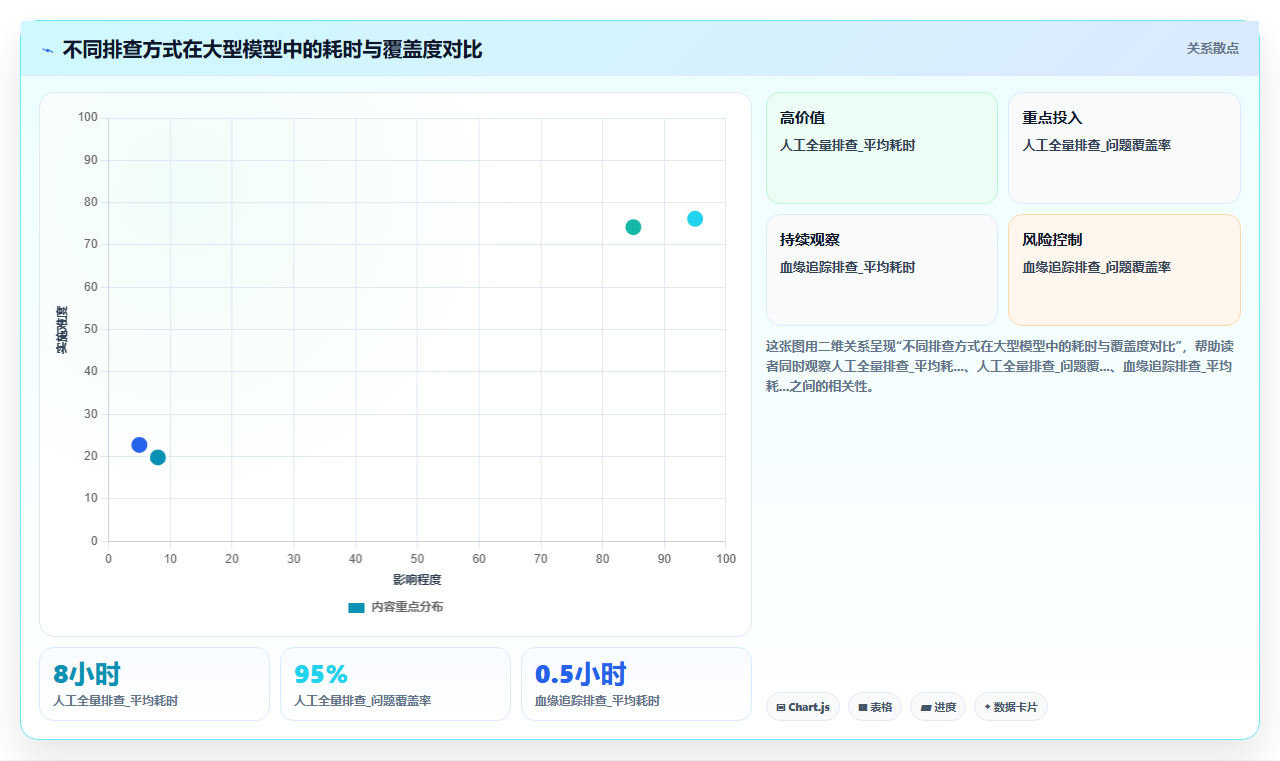Click the 95% metric value
1280x761 pixels.
(x=321, y=674)
